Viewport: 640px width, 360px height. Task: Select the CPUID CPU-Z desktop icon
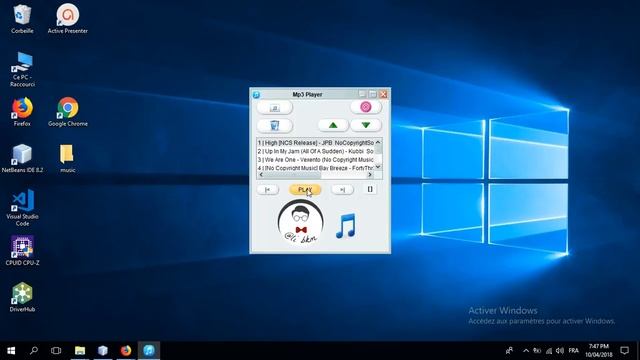(22, 251)
